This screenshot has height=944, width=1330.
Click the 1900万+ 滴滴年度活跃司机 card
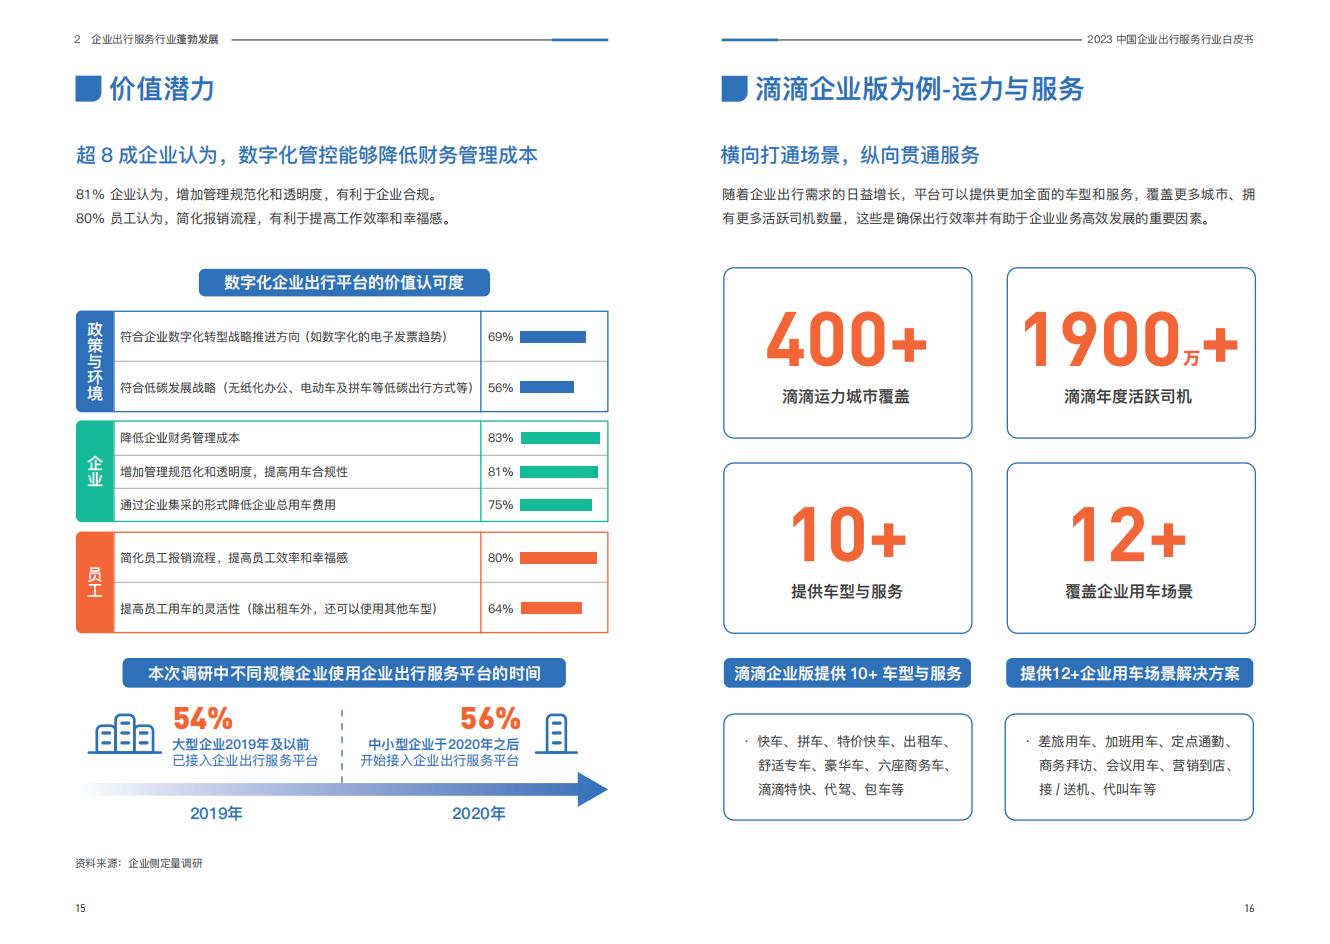1130,353
